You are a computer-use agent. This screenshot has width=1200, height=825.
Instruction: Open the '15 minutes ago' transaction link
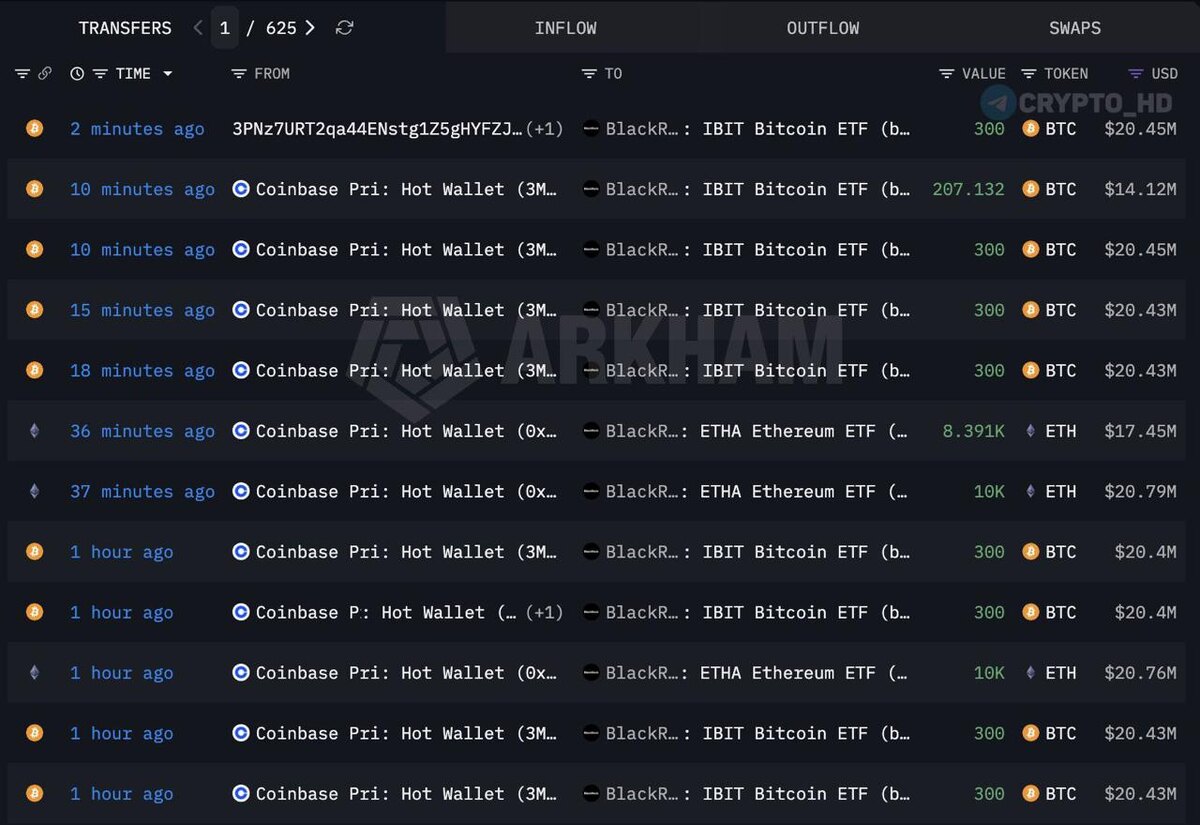(x=142, y=310)
